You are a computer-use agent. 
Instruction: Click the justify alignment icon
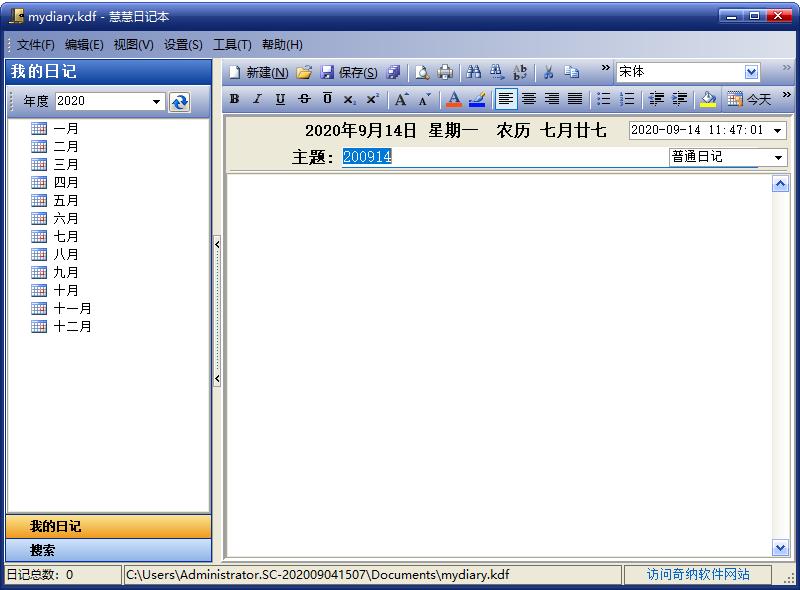pos(575,99)
